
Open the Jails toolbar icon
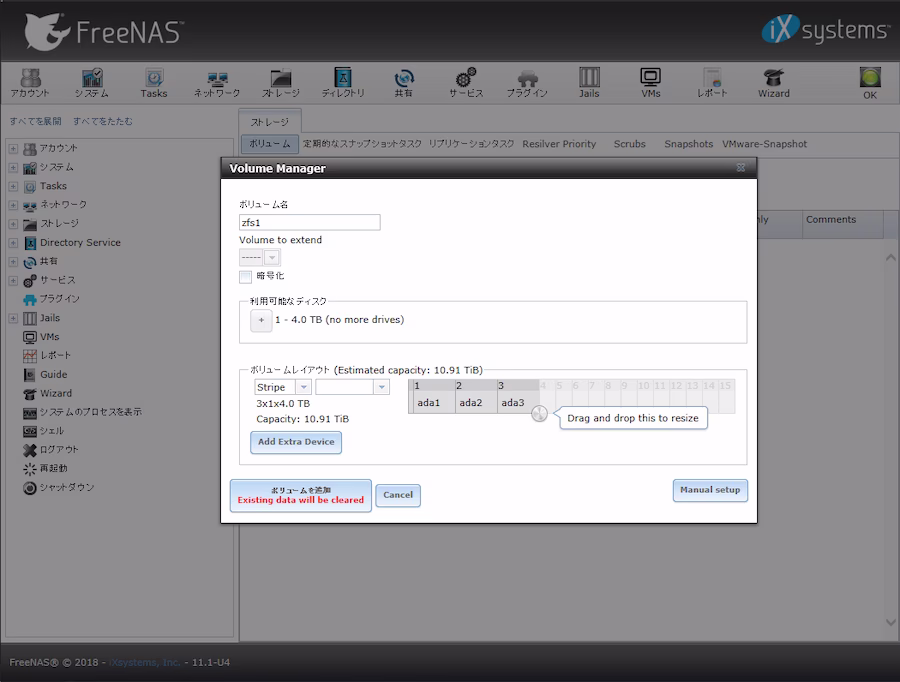(589, 83)
